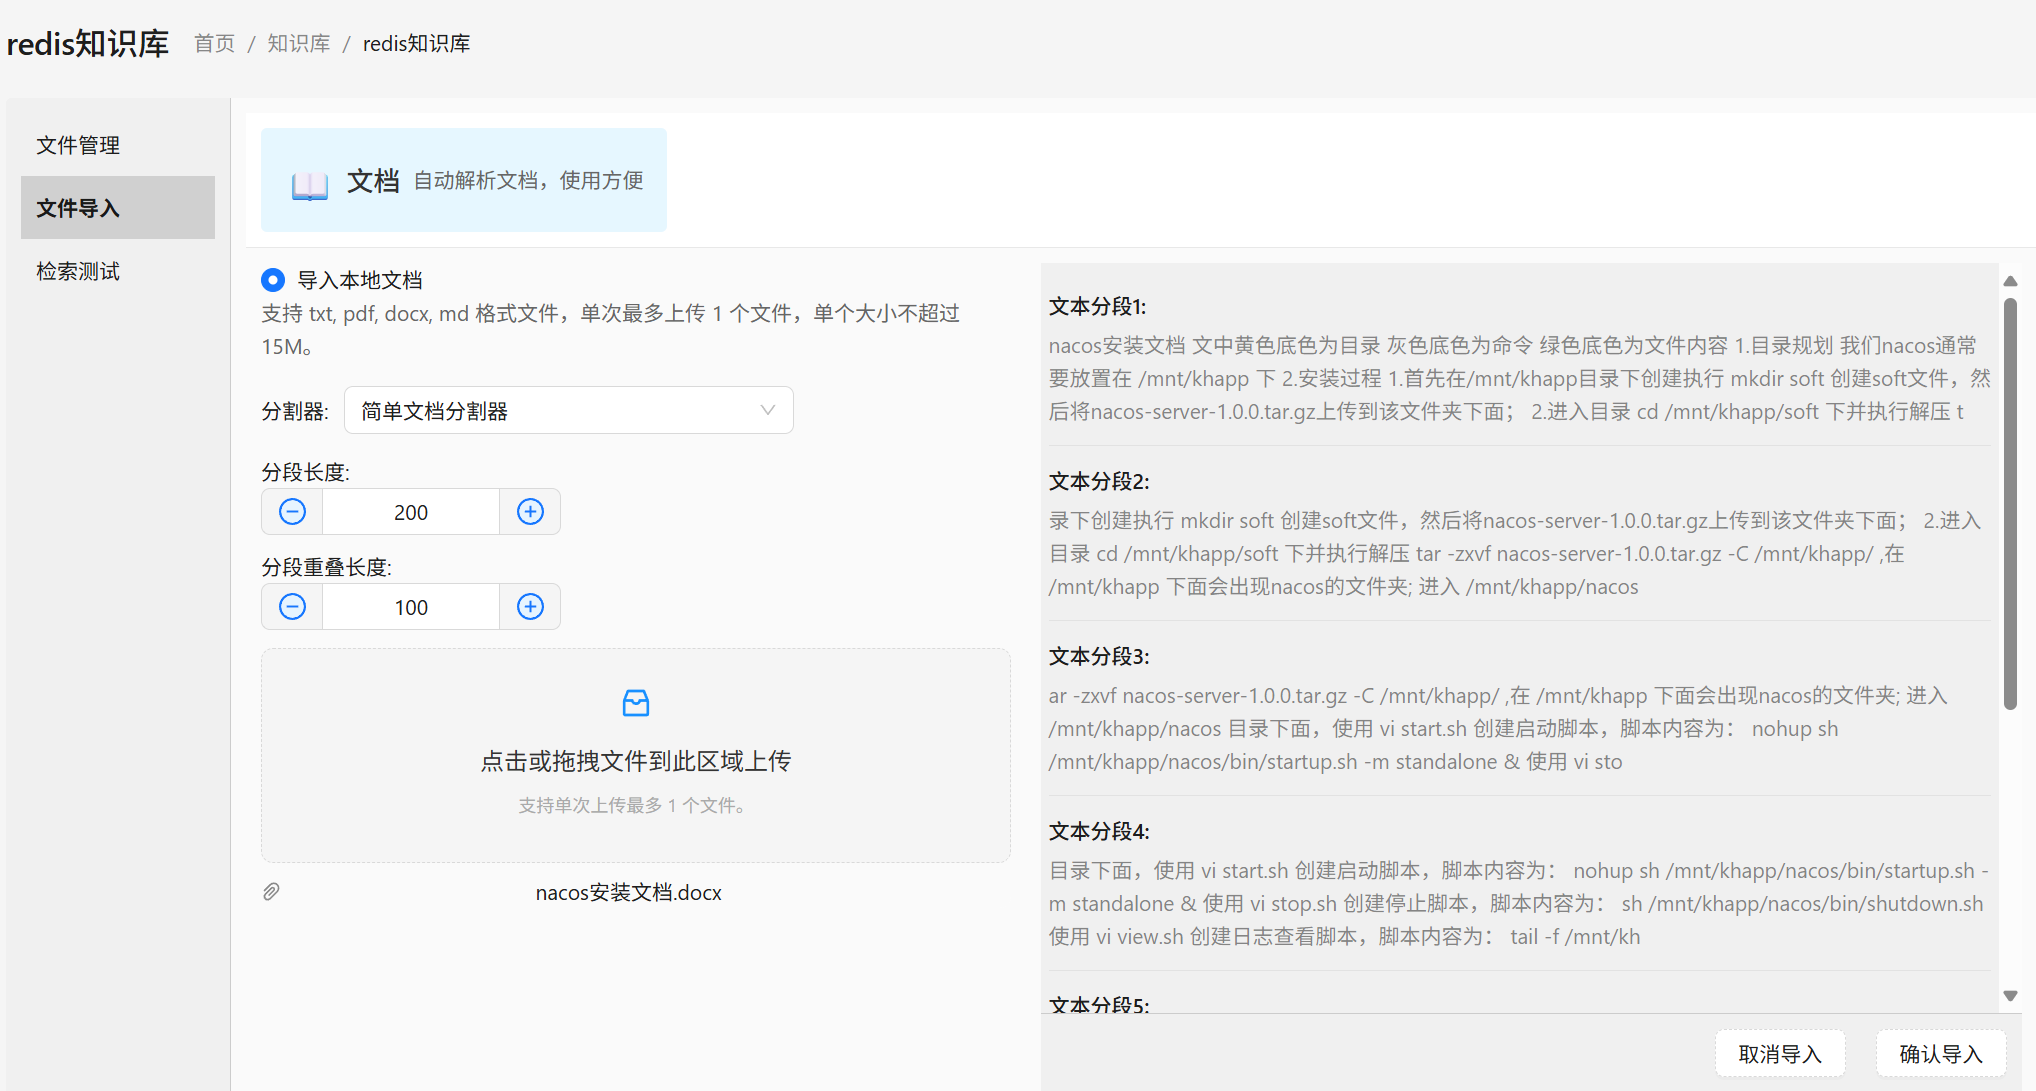Viewport: 2036px width, 1091px height.
Task: Navigate to 知识库 breadcrumb
Action: (x=298, y=44)
